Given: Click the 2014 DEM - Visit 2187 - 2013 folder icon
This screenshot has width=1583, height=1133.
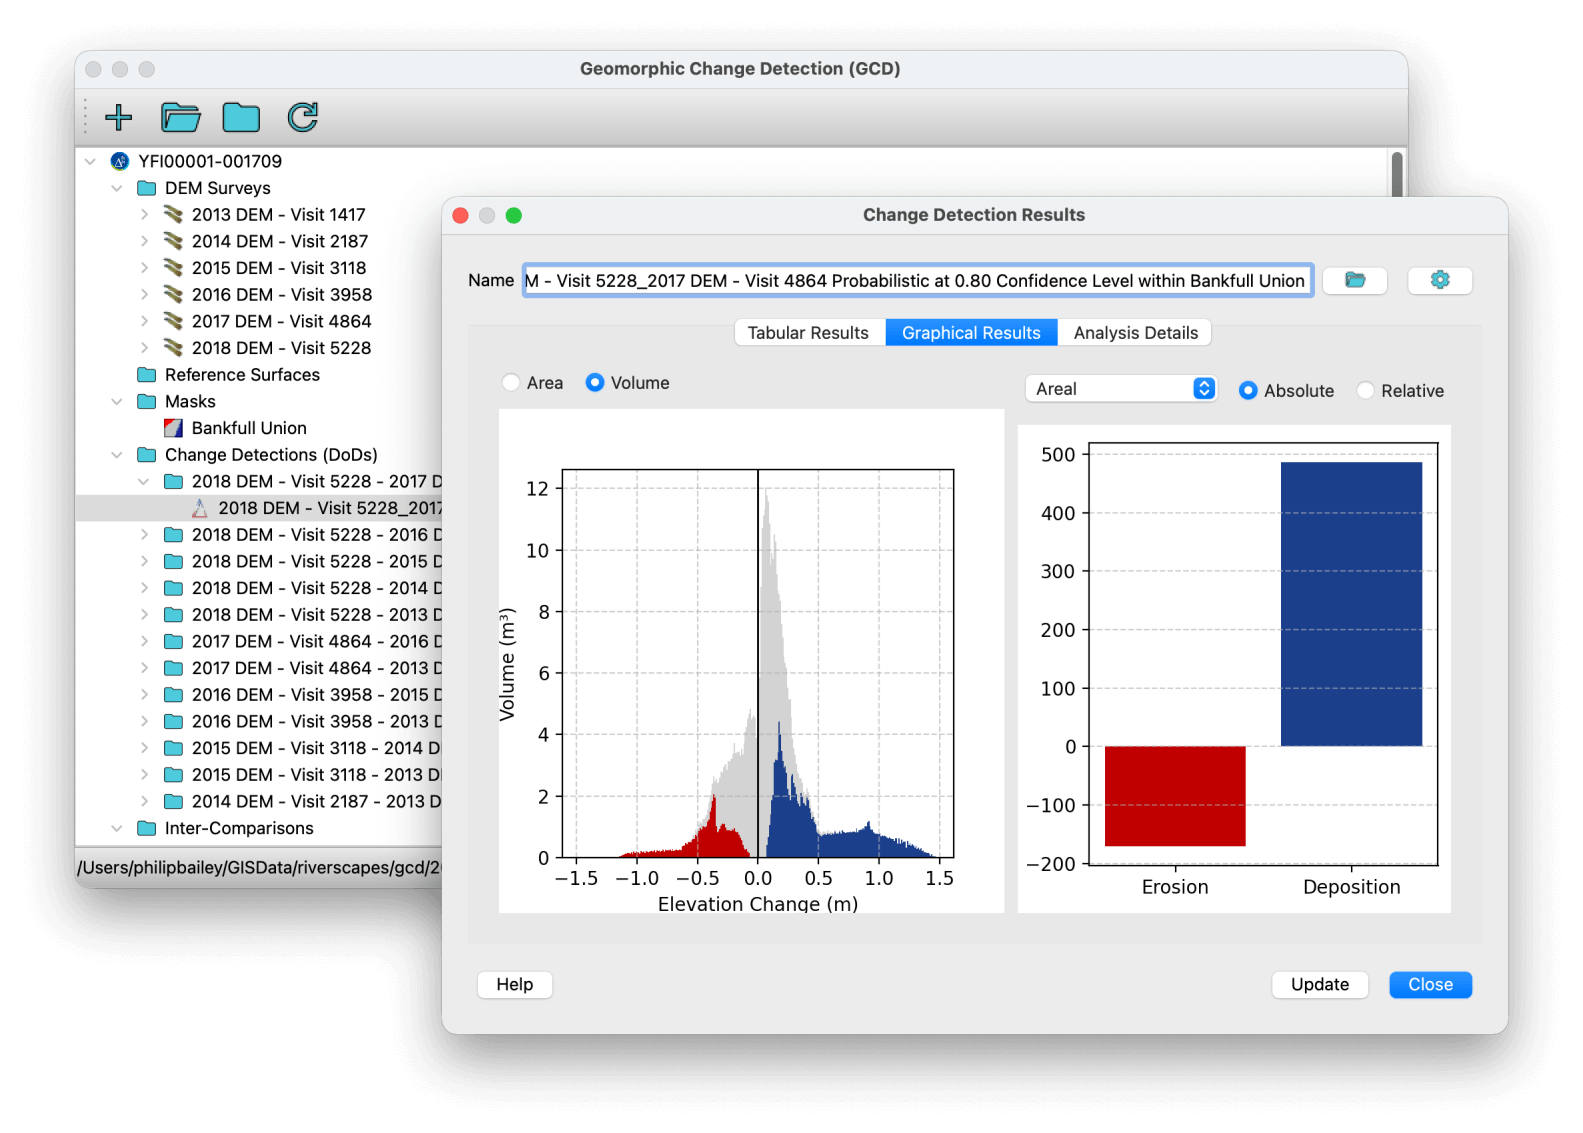Looking at the screenshot, I should [173, 801].
